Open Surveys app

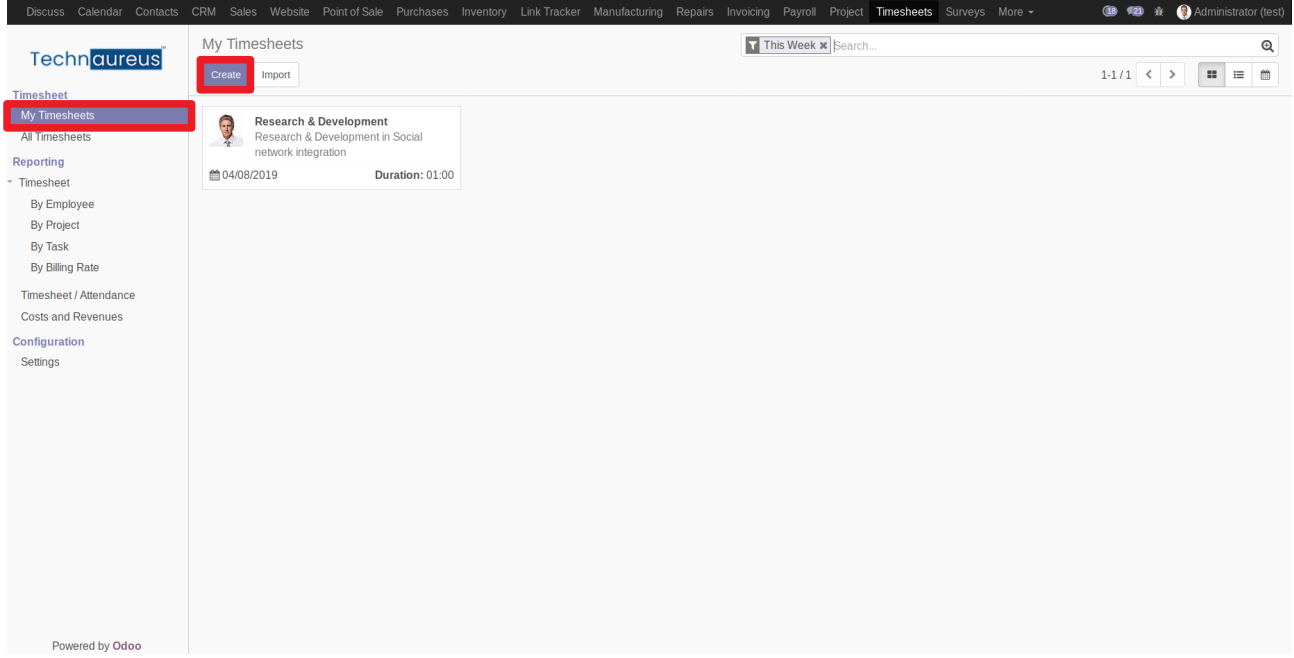tap(965, 12)
